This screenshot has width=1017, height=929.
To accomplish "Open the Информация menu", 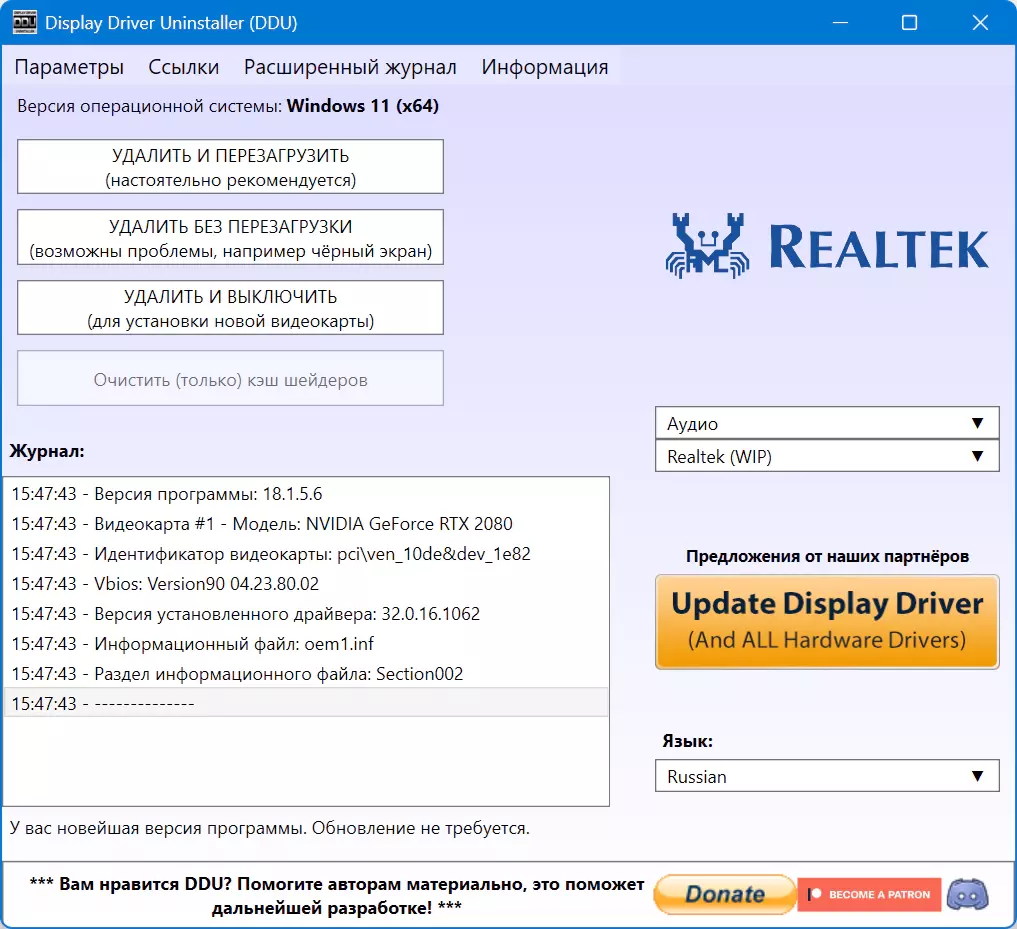I will [x=545, y=67].
